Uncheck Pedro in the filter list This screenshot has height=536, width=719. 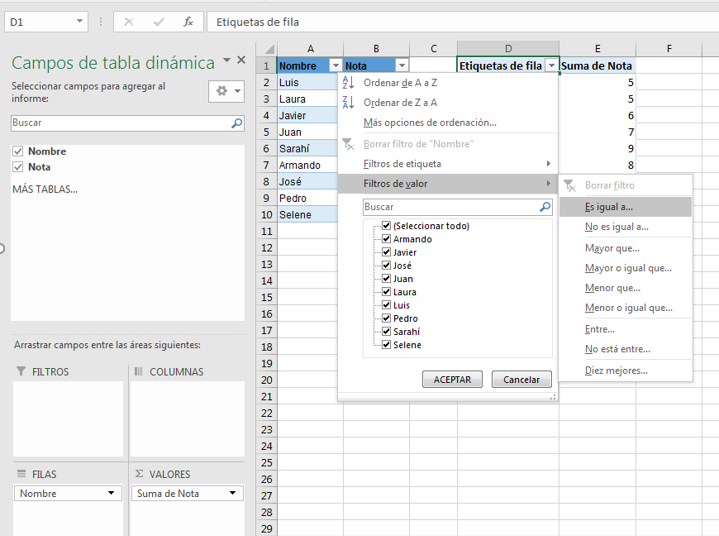[387, 318]
